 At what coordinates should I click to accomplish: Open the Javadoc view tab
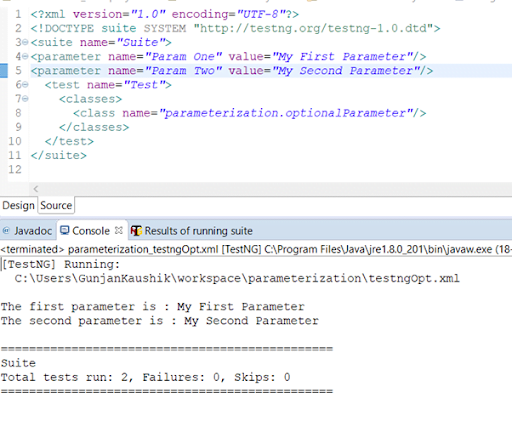(x=28, y=231)
